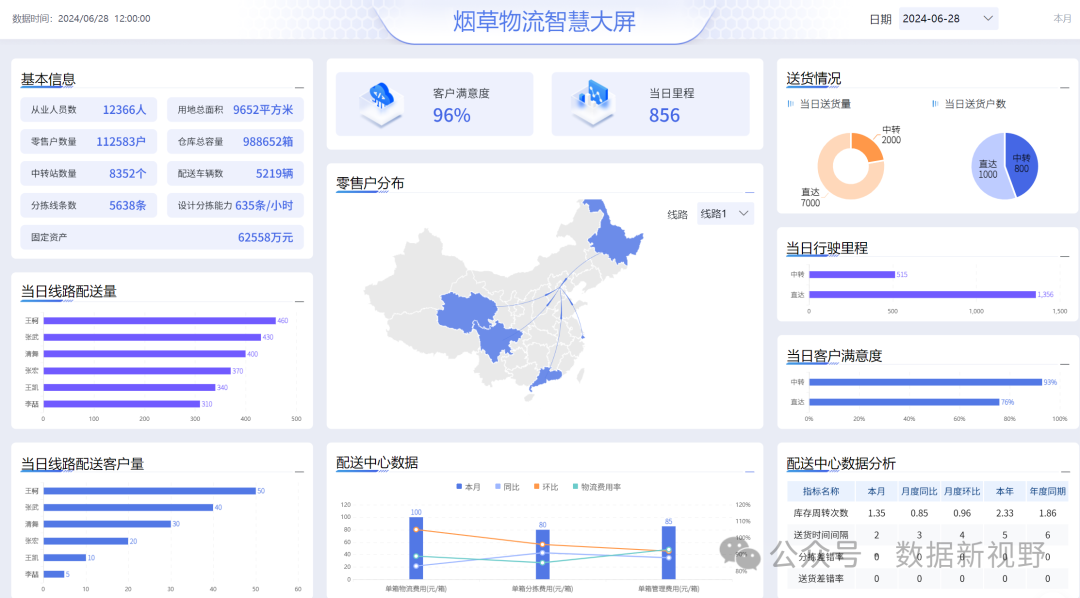Toggle the 同比 legend series
Screen dimensions: 1080x598
click(505, 487)
